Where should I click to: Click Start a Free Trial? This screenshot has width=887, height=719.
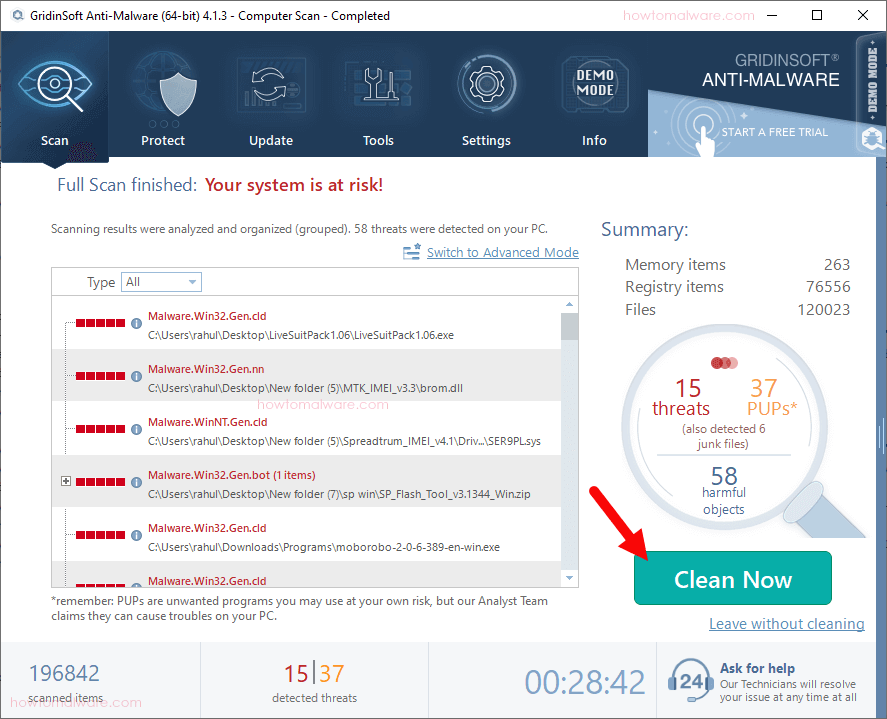point(774,131)
